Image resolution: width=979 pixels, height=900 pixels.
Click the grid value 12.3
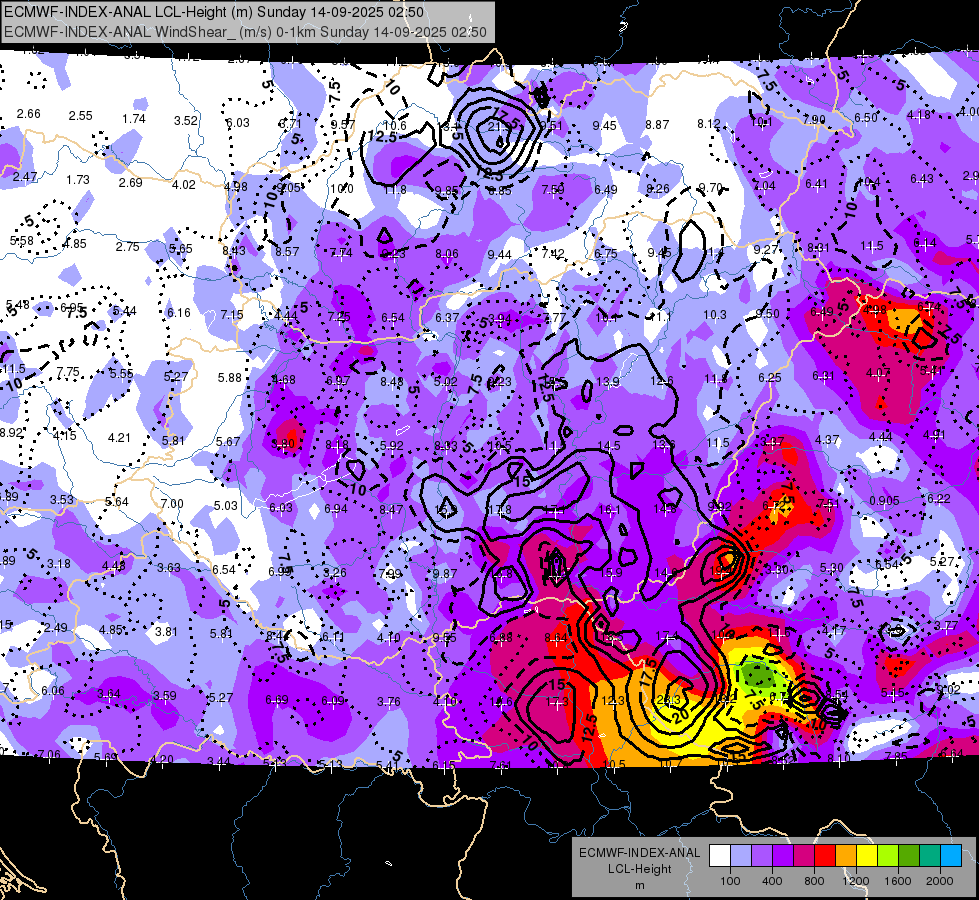612,701
